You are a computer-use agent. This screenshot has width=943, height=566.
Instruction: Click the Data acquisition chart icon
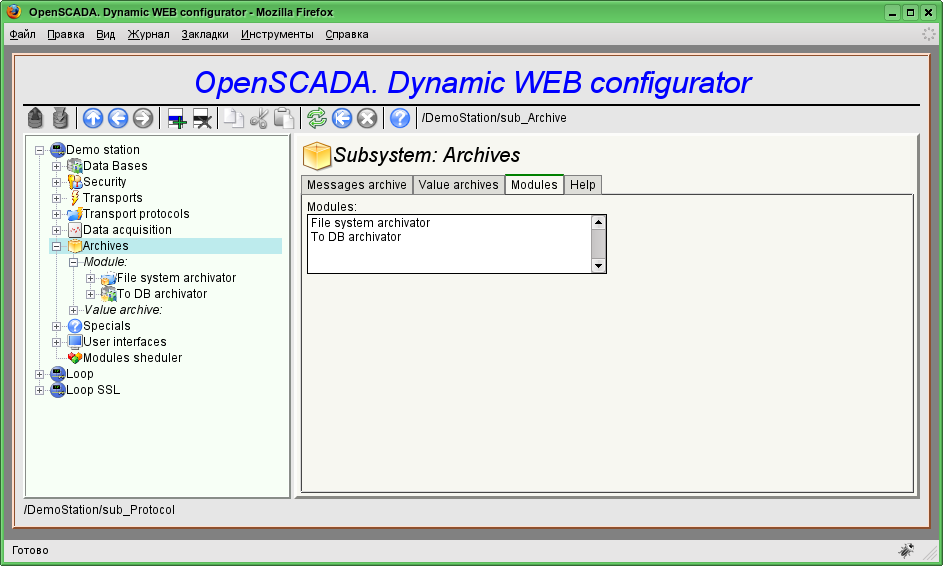75,230
